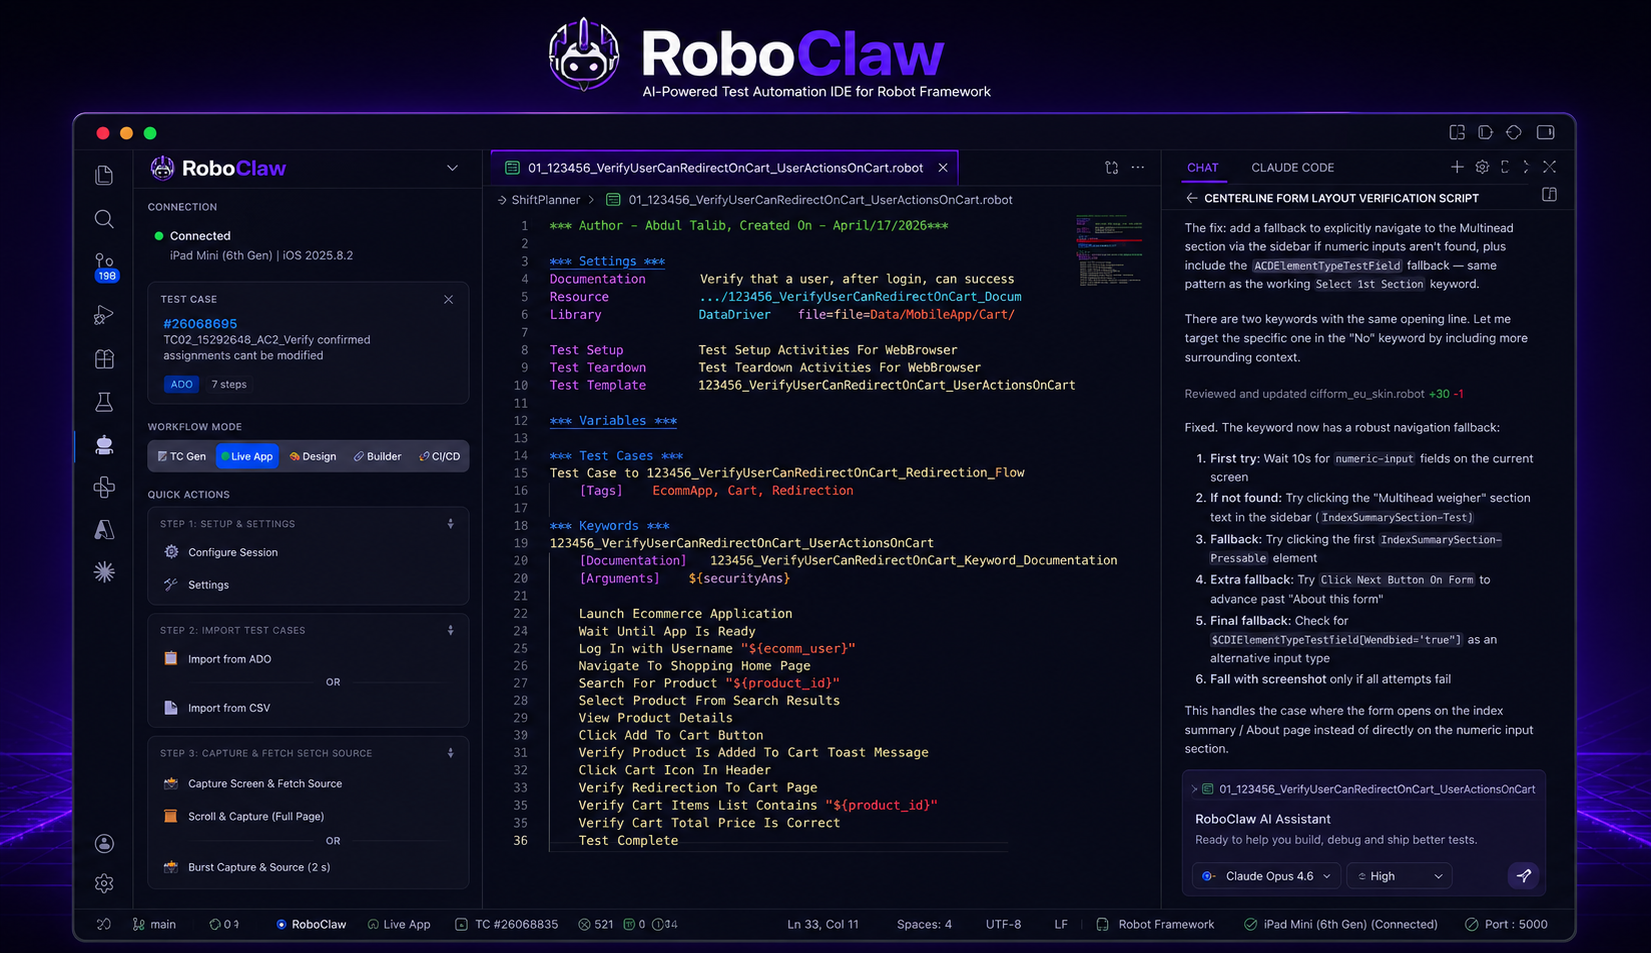Maximize the chat panel with the bracket icon
This screenshot has width=1651, height=953.
pos(1505,167)
